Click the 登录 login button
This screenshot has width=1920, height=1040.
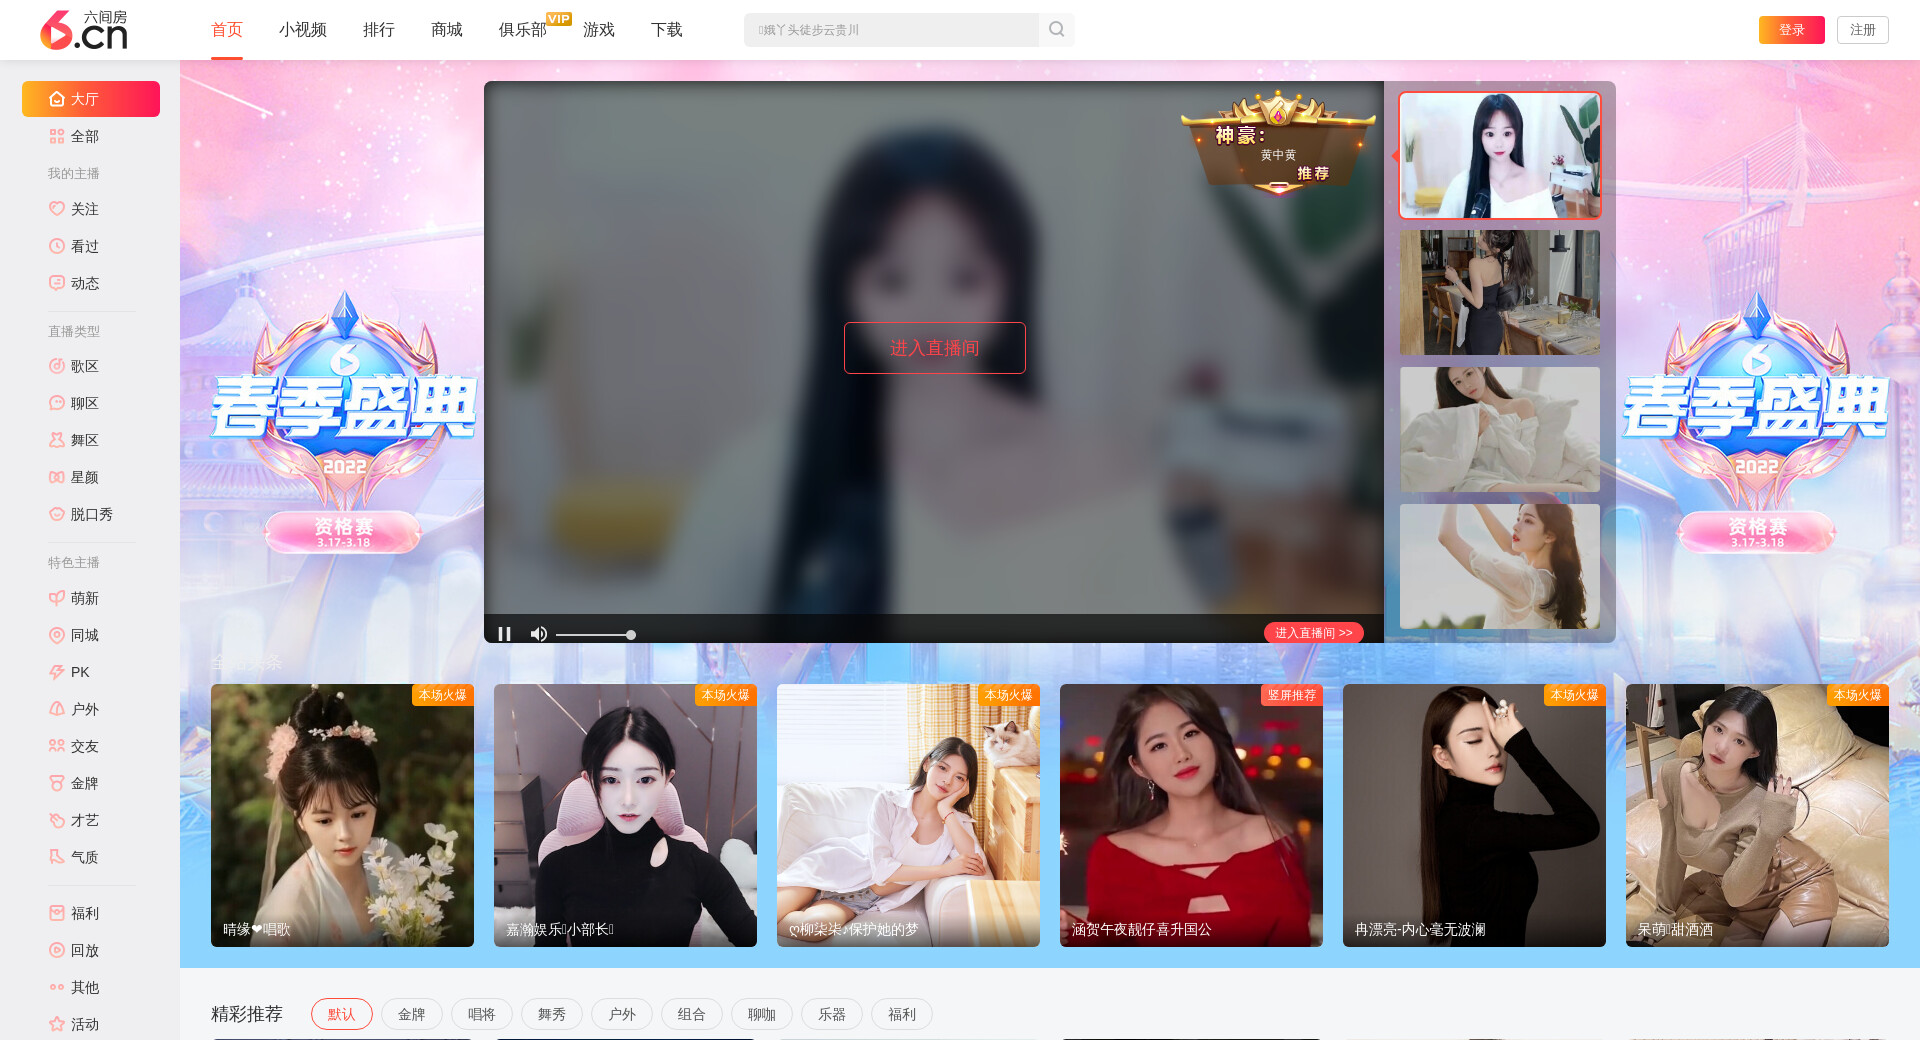coord(1792,30)
